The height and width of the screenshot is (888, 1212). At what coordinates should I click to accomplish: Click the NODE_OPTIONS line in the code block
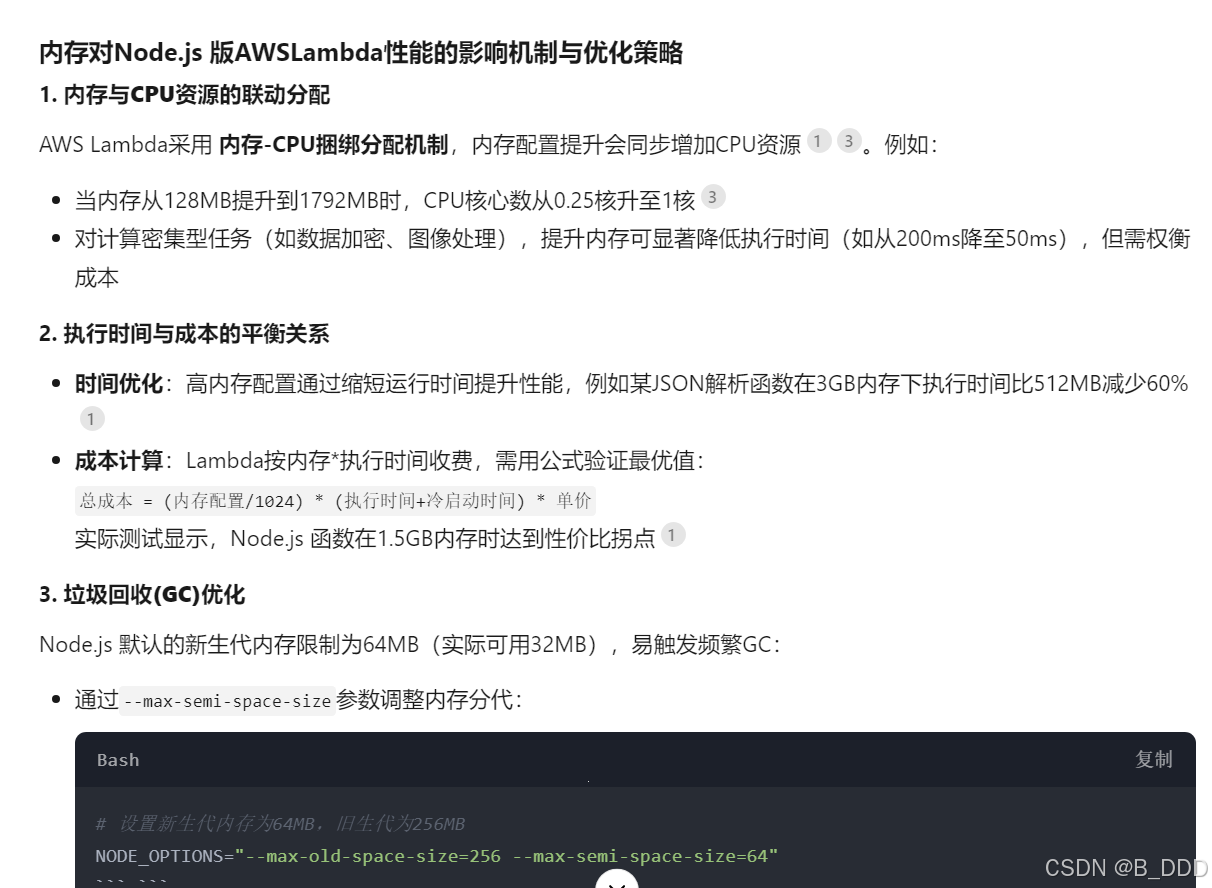click(437, 856)
